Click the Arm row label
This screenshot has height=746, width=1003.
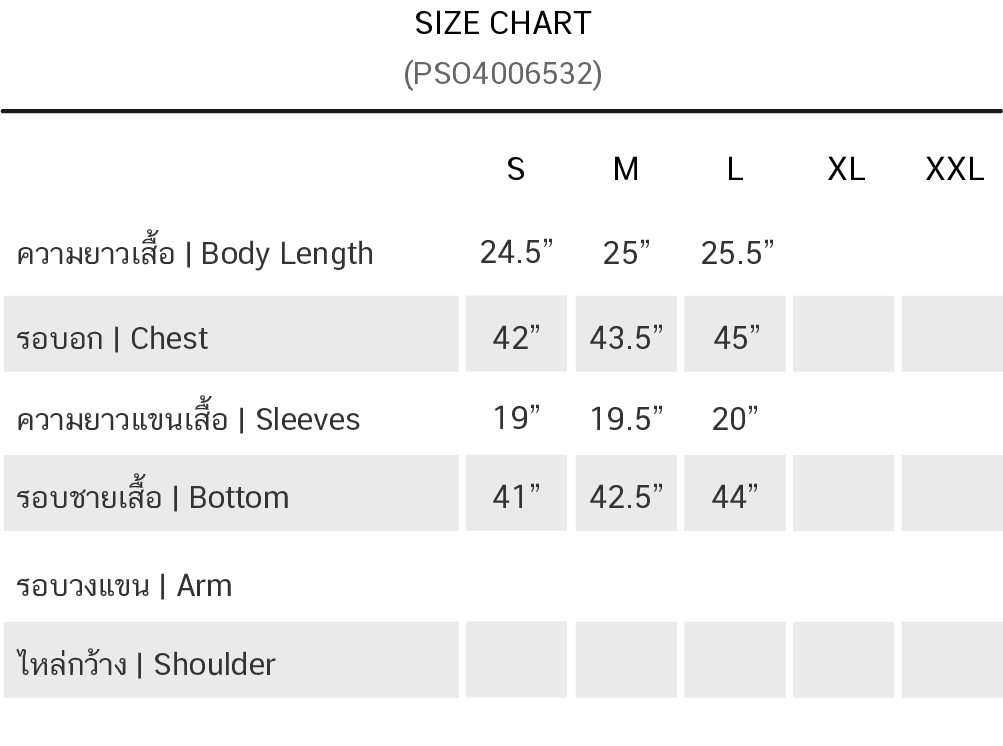pyautogui.click(x=124, y=585)
